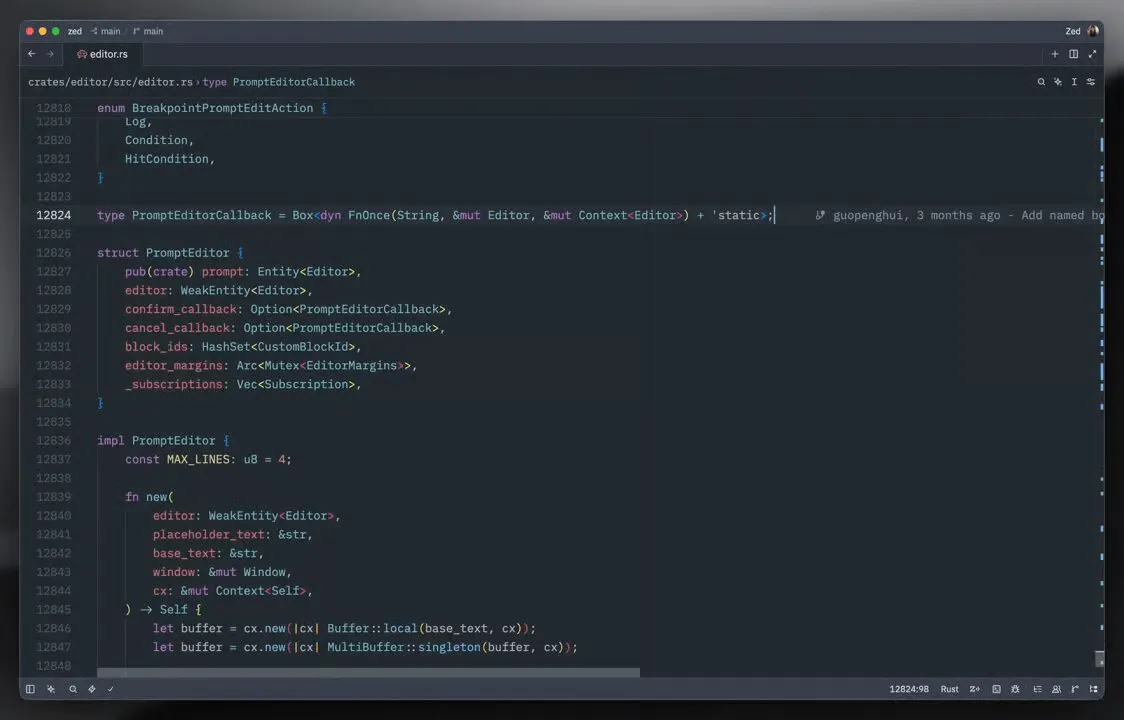Click the fn new function name
The height and width of the screenshot is (720, 1124).
[156, 496]
